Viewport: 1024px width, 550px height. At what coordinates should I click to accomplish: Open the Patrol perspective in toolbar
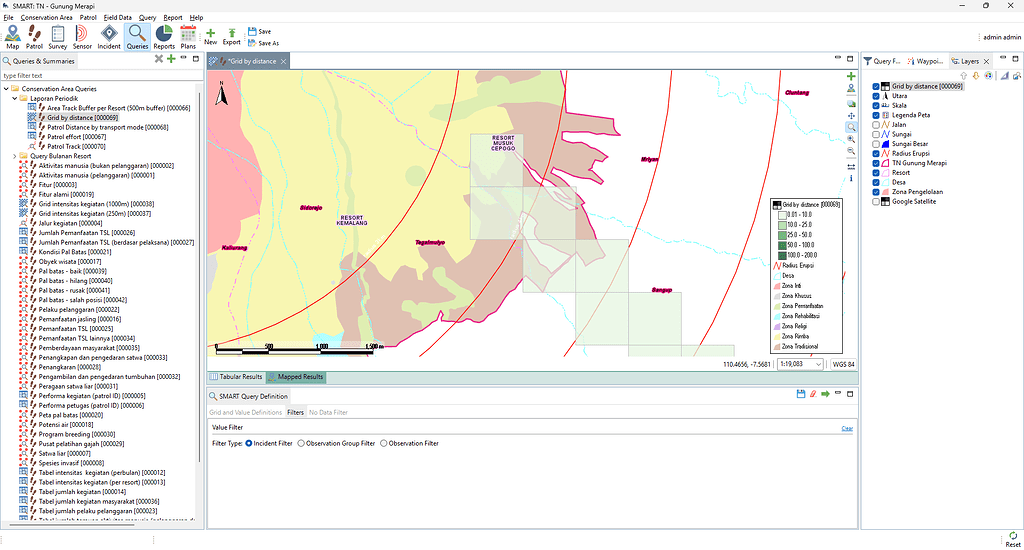35,36
